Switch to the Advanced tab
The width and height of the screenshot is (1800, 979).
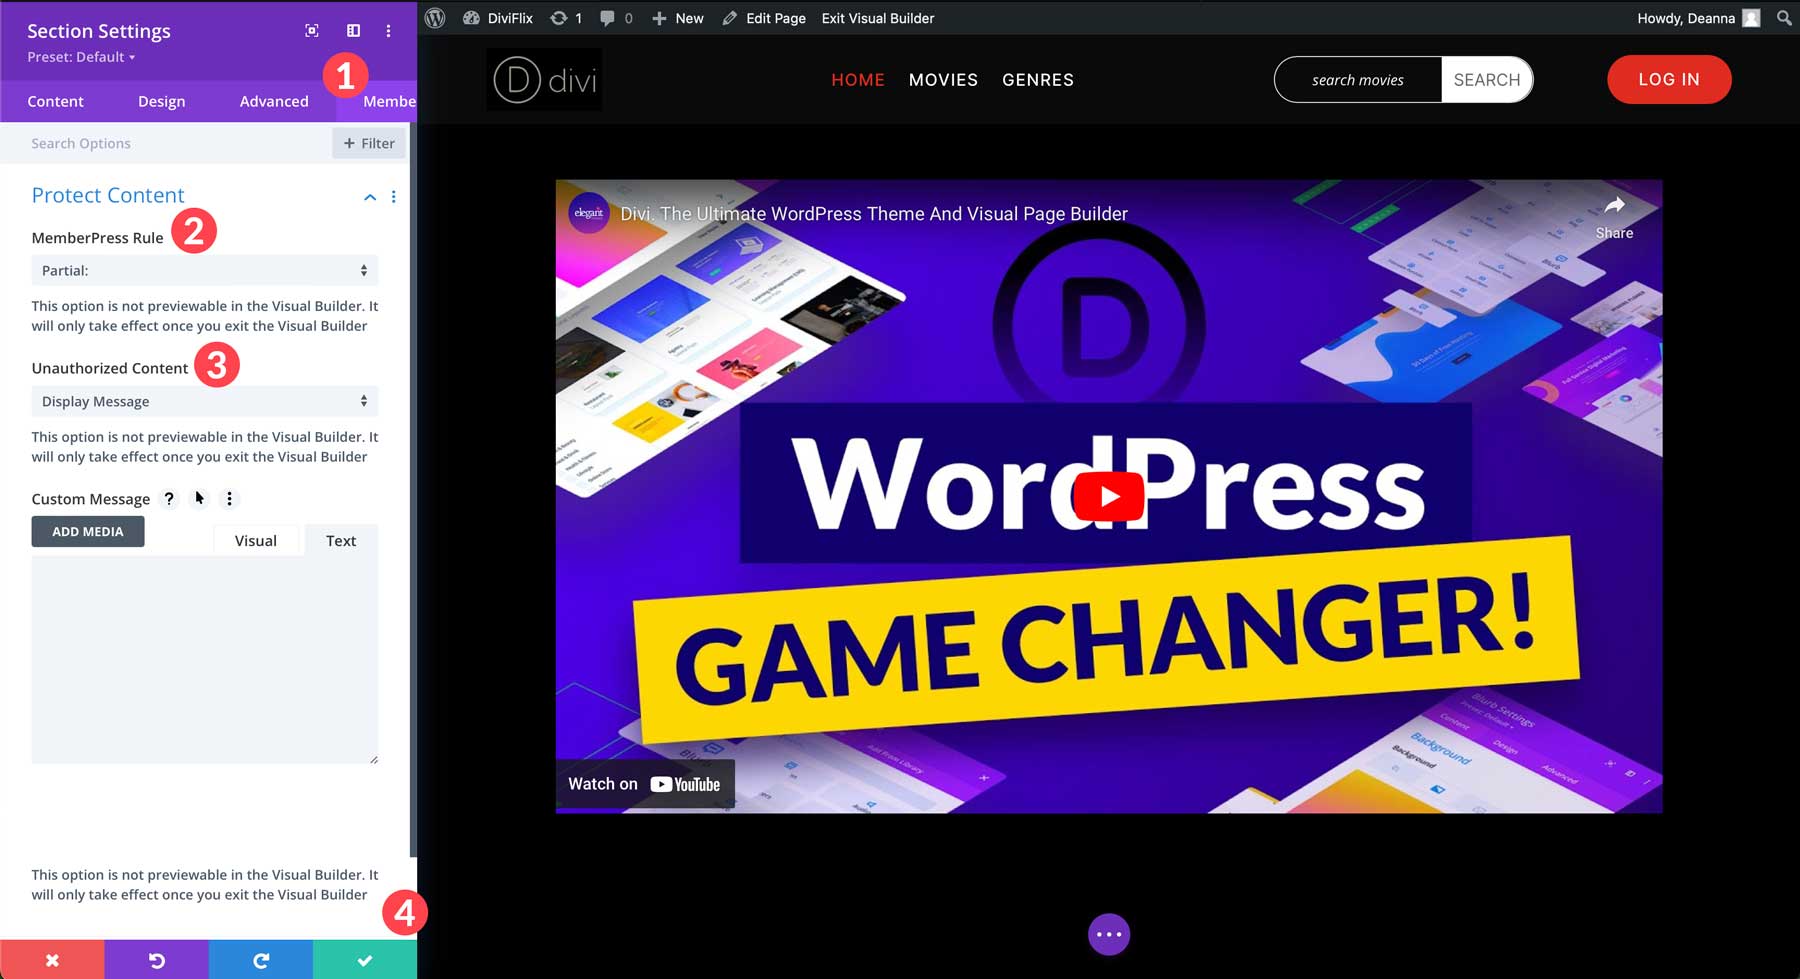[274, 101]
